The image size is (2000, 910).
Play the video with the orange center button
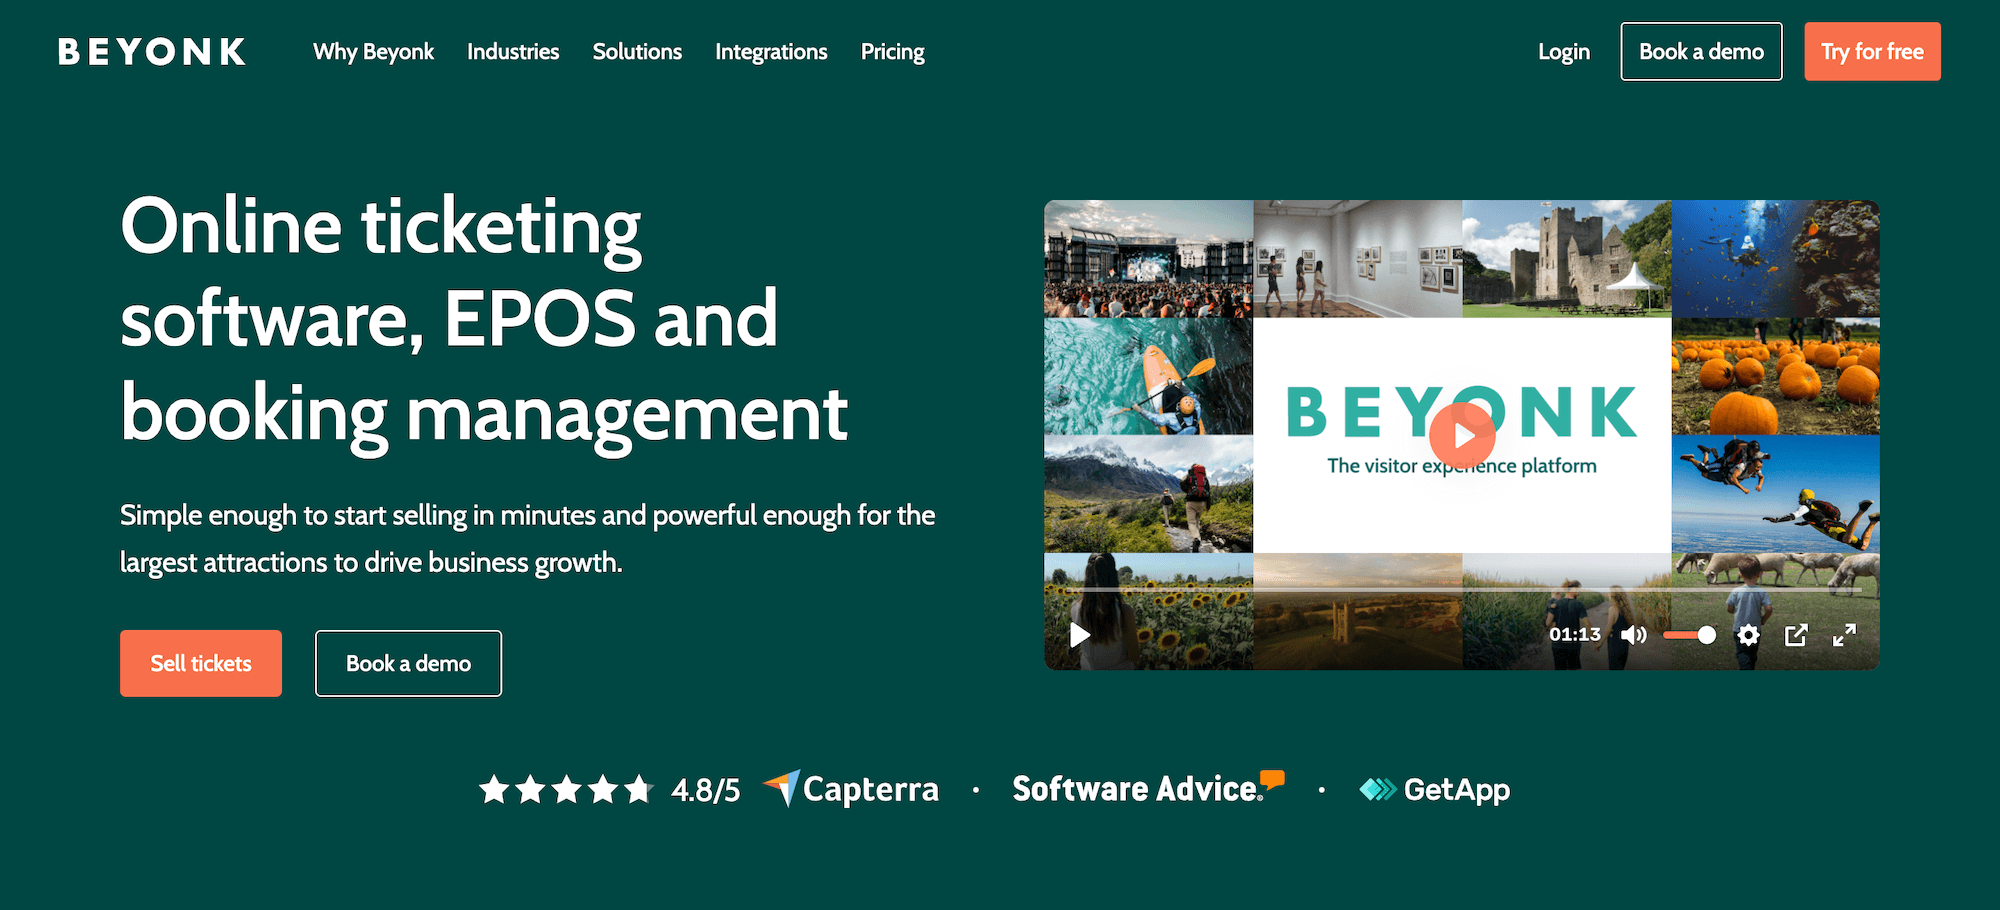point(1462,436)
